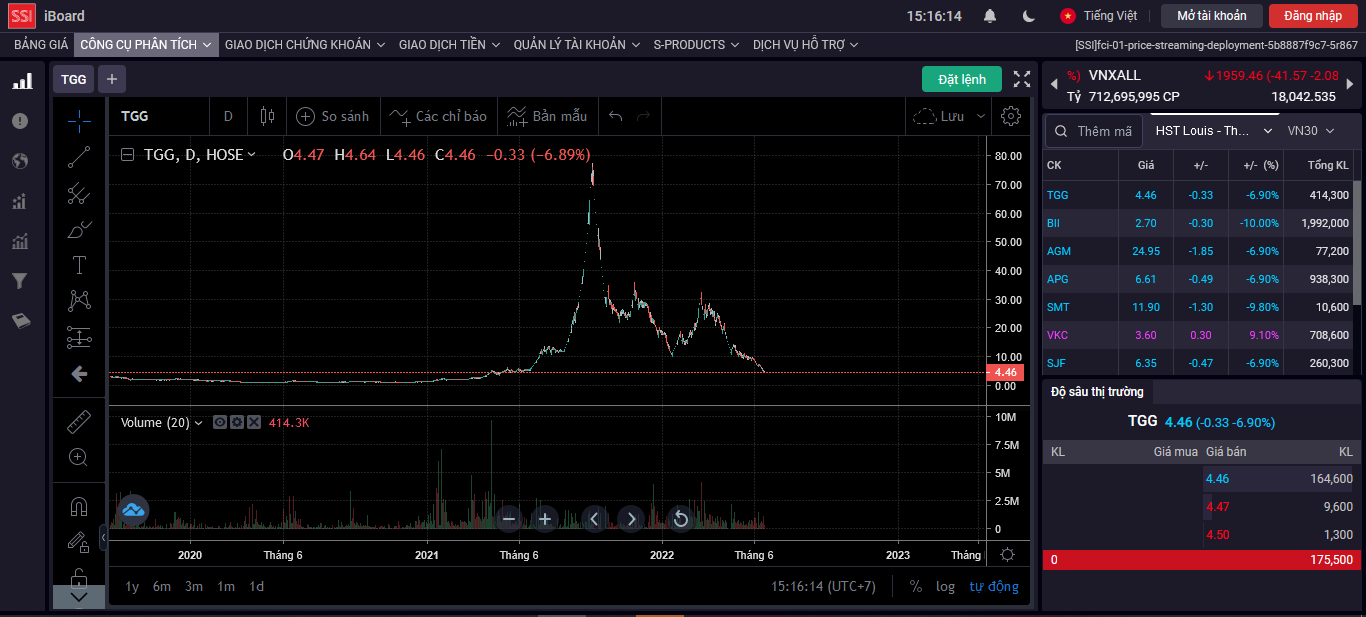This screenshot has width=1366, height=617.
Task: Set time range to 6m
Action: click(x=162, y=587)
